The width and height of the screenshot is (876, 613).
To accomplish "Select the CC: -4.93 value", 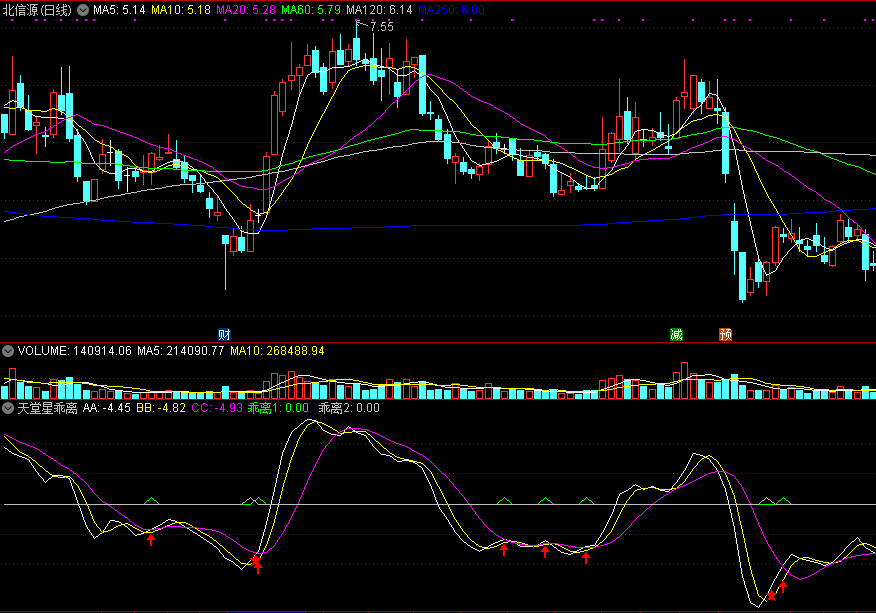I will tap(217, 408).
